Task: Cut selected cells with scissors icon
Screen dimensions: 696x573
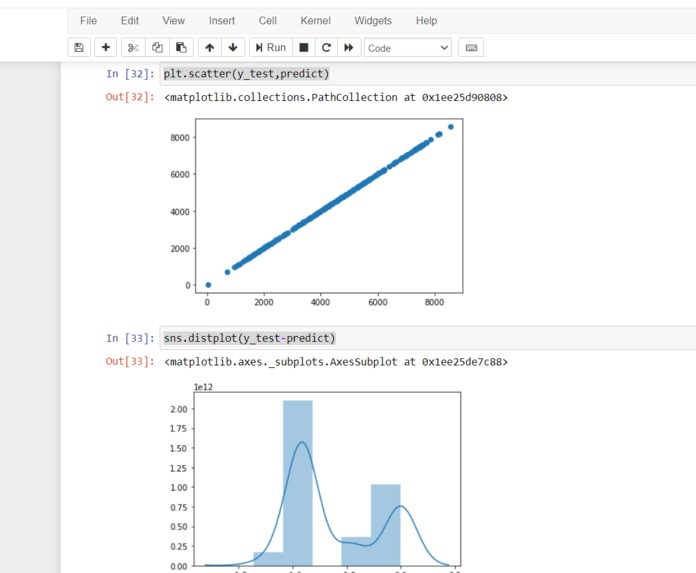Action: [133, 47]
